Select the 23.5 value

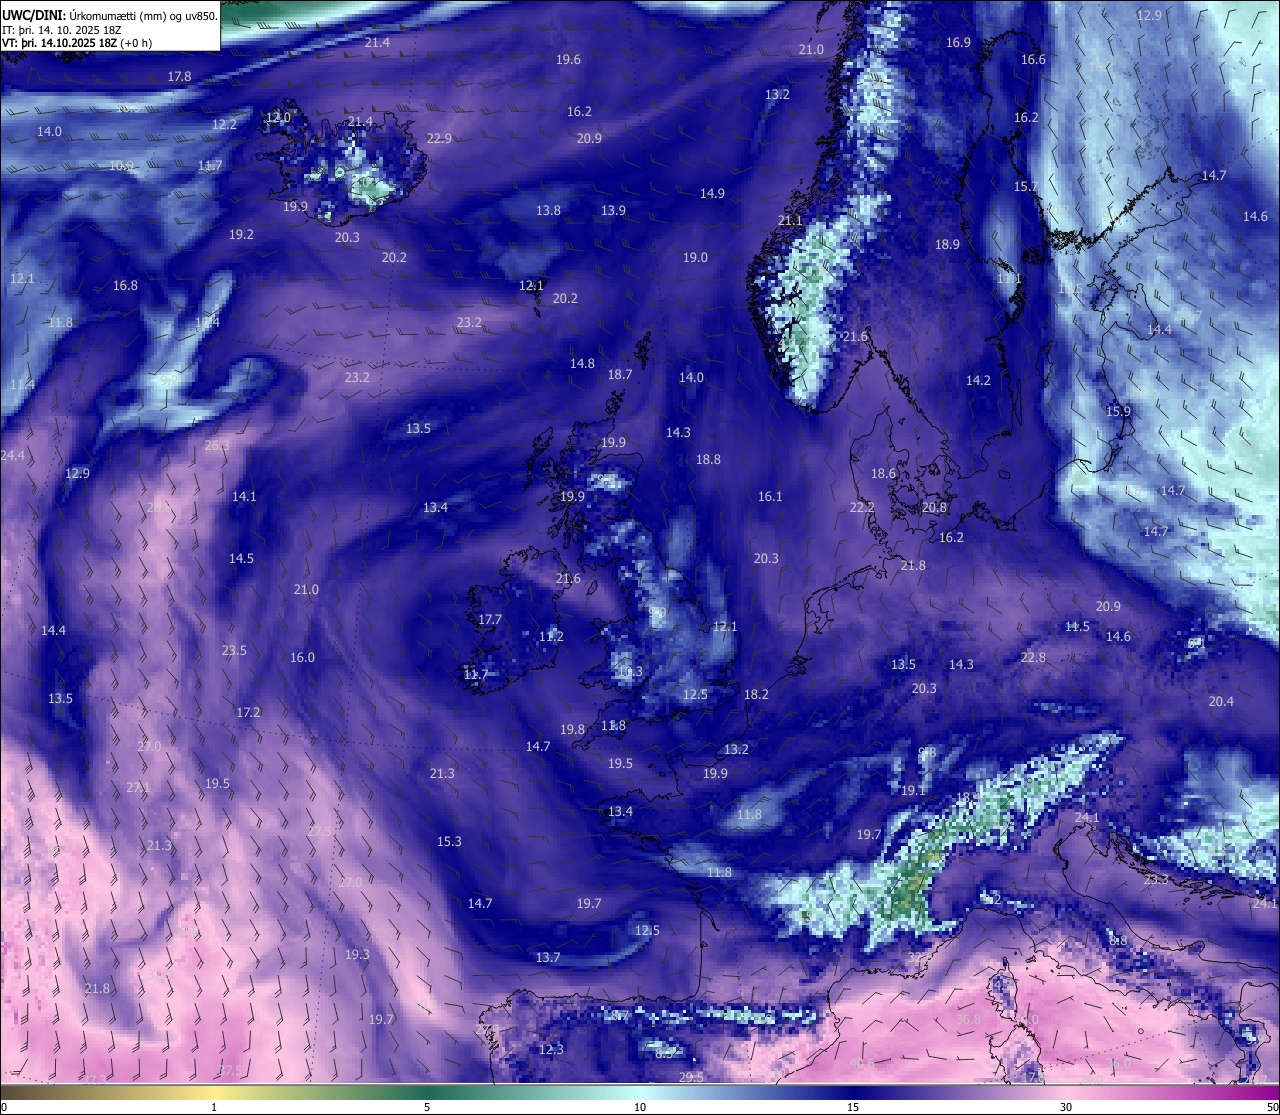point(234,651)
